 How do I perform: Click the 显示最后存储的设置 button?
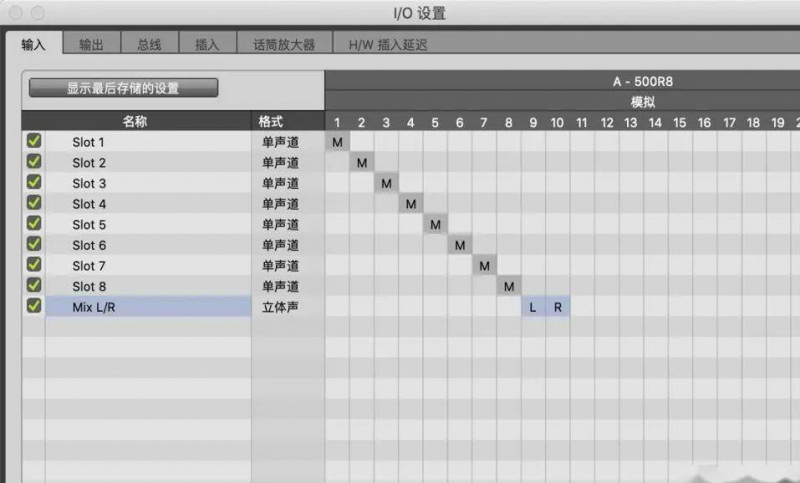[123, 88]
